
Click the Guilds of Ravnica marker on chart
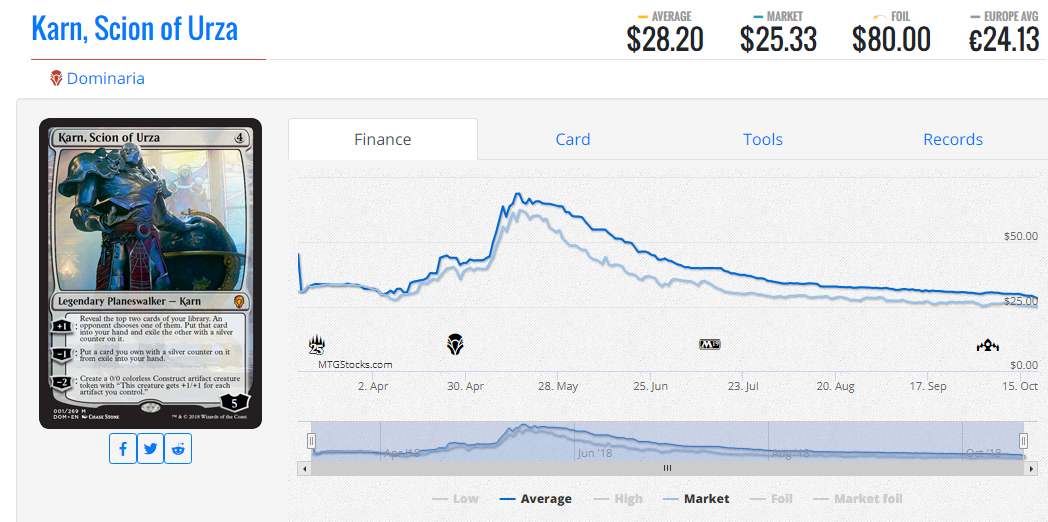pyautogui.click(x=987, y=346)
